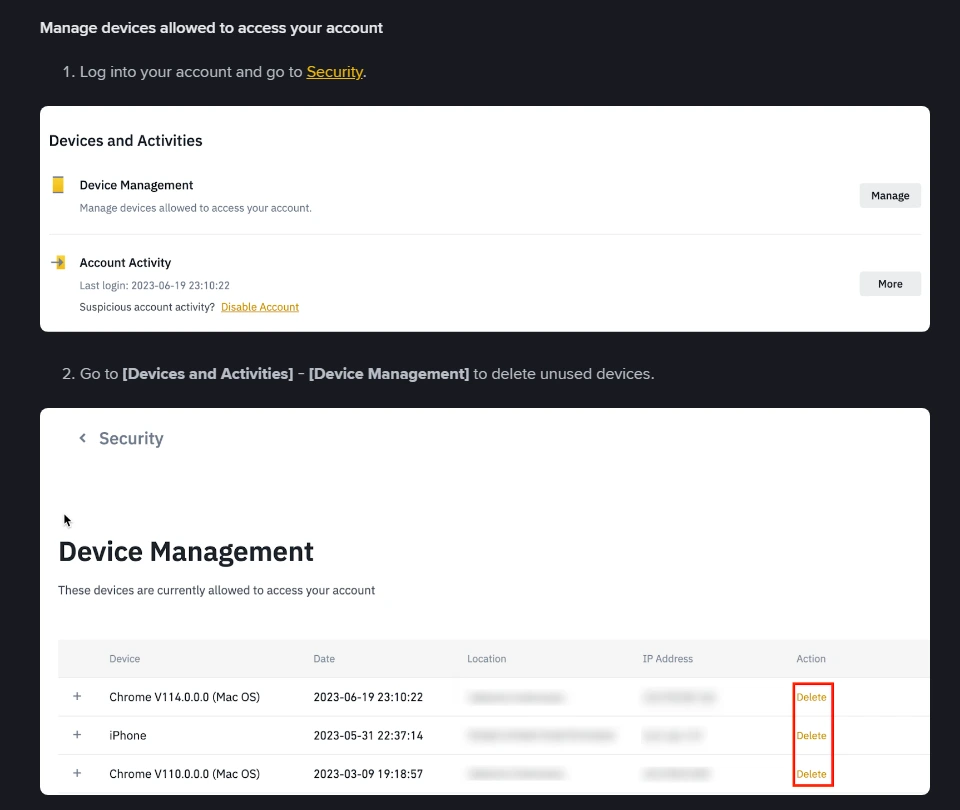Open the Security link in step 1

[x=334, y=72]
